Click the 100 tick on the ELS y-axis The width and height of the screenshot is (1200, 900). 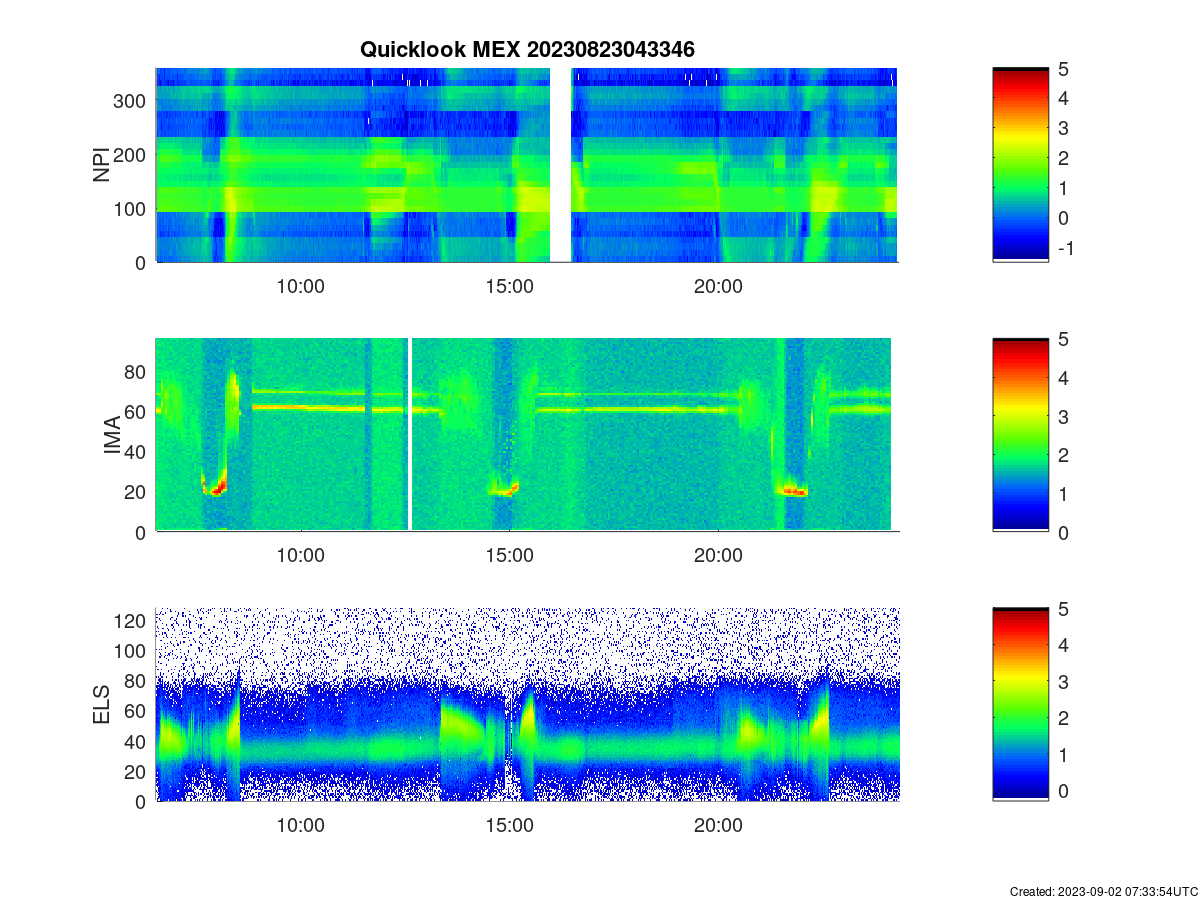(x=132, y=650)
